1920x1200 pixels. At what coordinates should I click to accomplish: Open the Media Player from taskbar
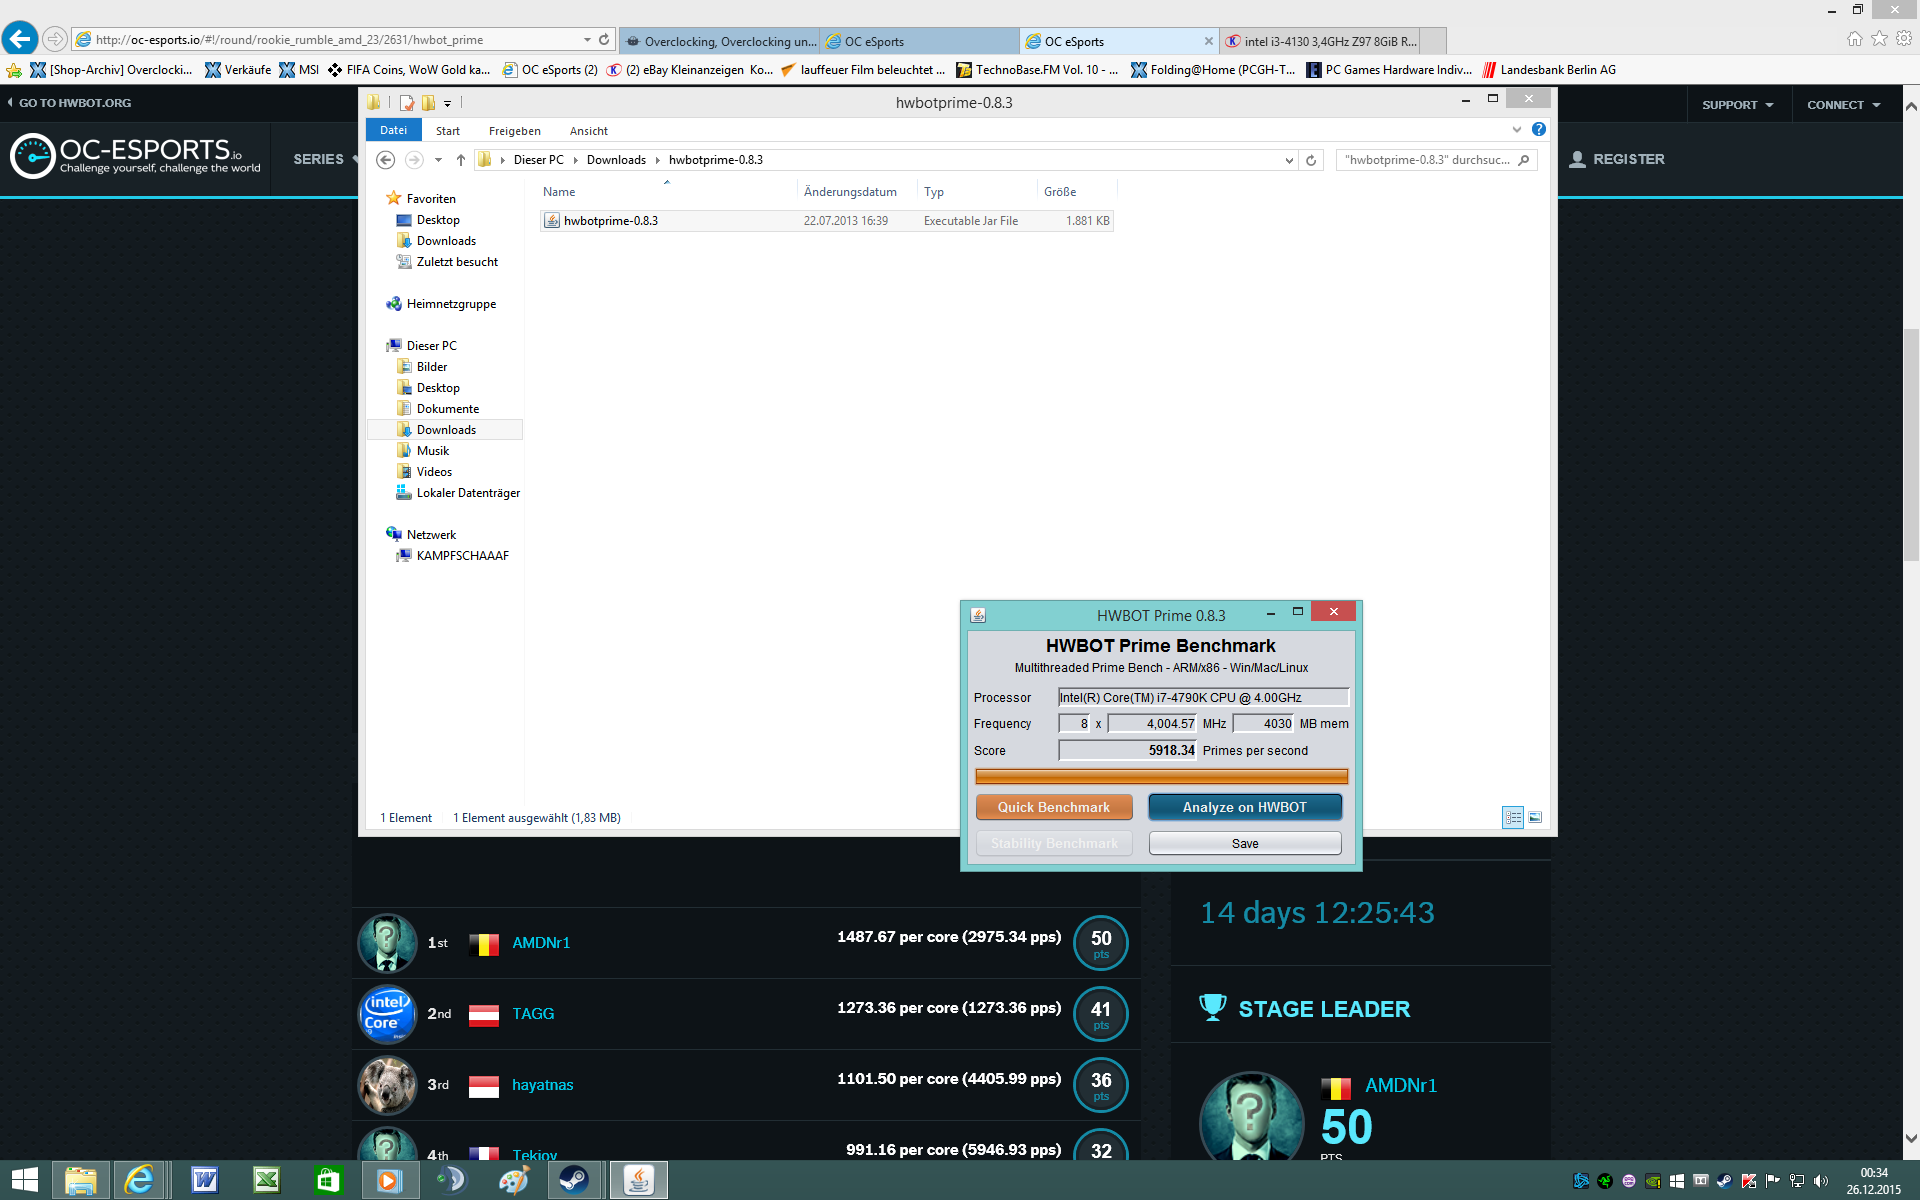pyautogui.click(x=389, y=1180)
